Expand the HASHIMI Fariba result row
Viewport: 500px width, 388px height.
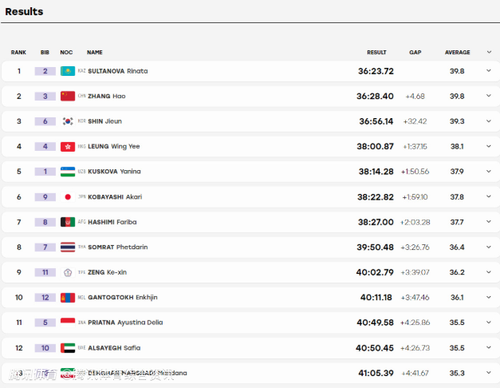tap(489, 222)
